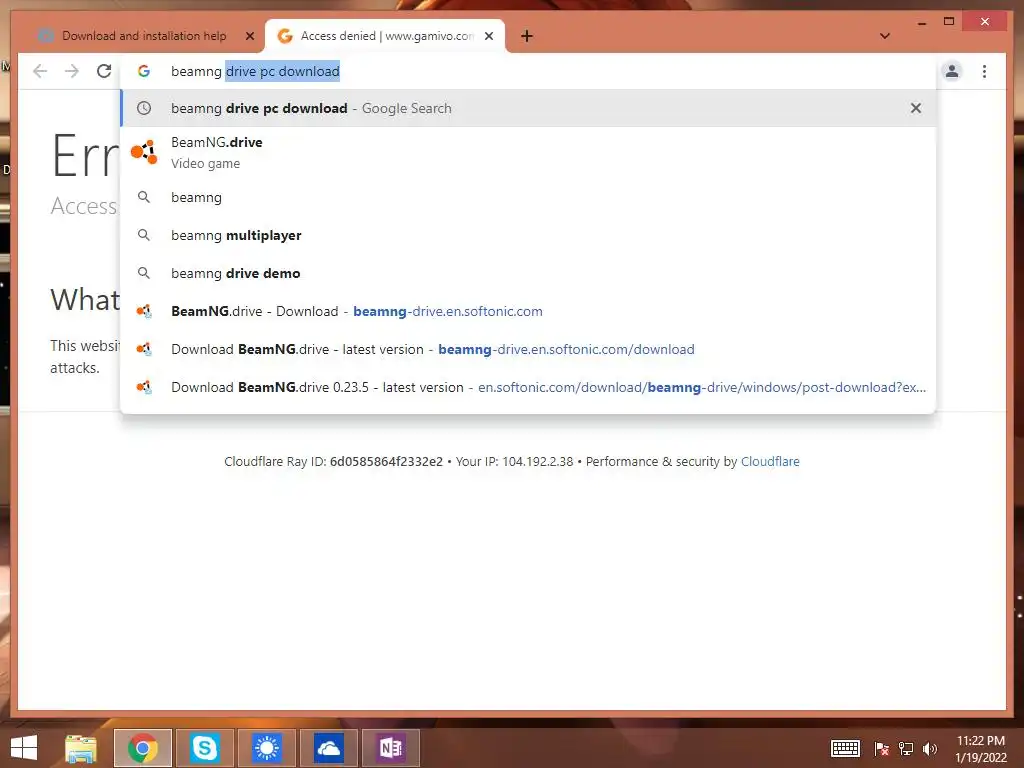1024x768 pixels.
Task: Follow the Cloudflare link in the footer
Action: (x=770, y=462)
